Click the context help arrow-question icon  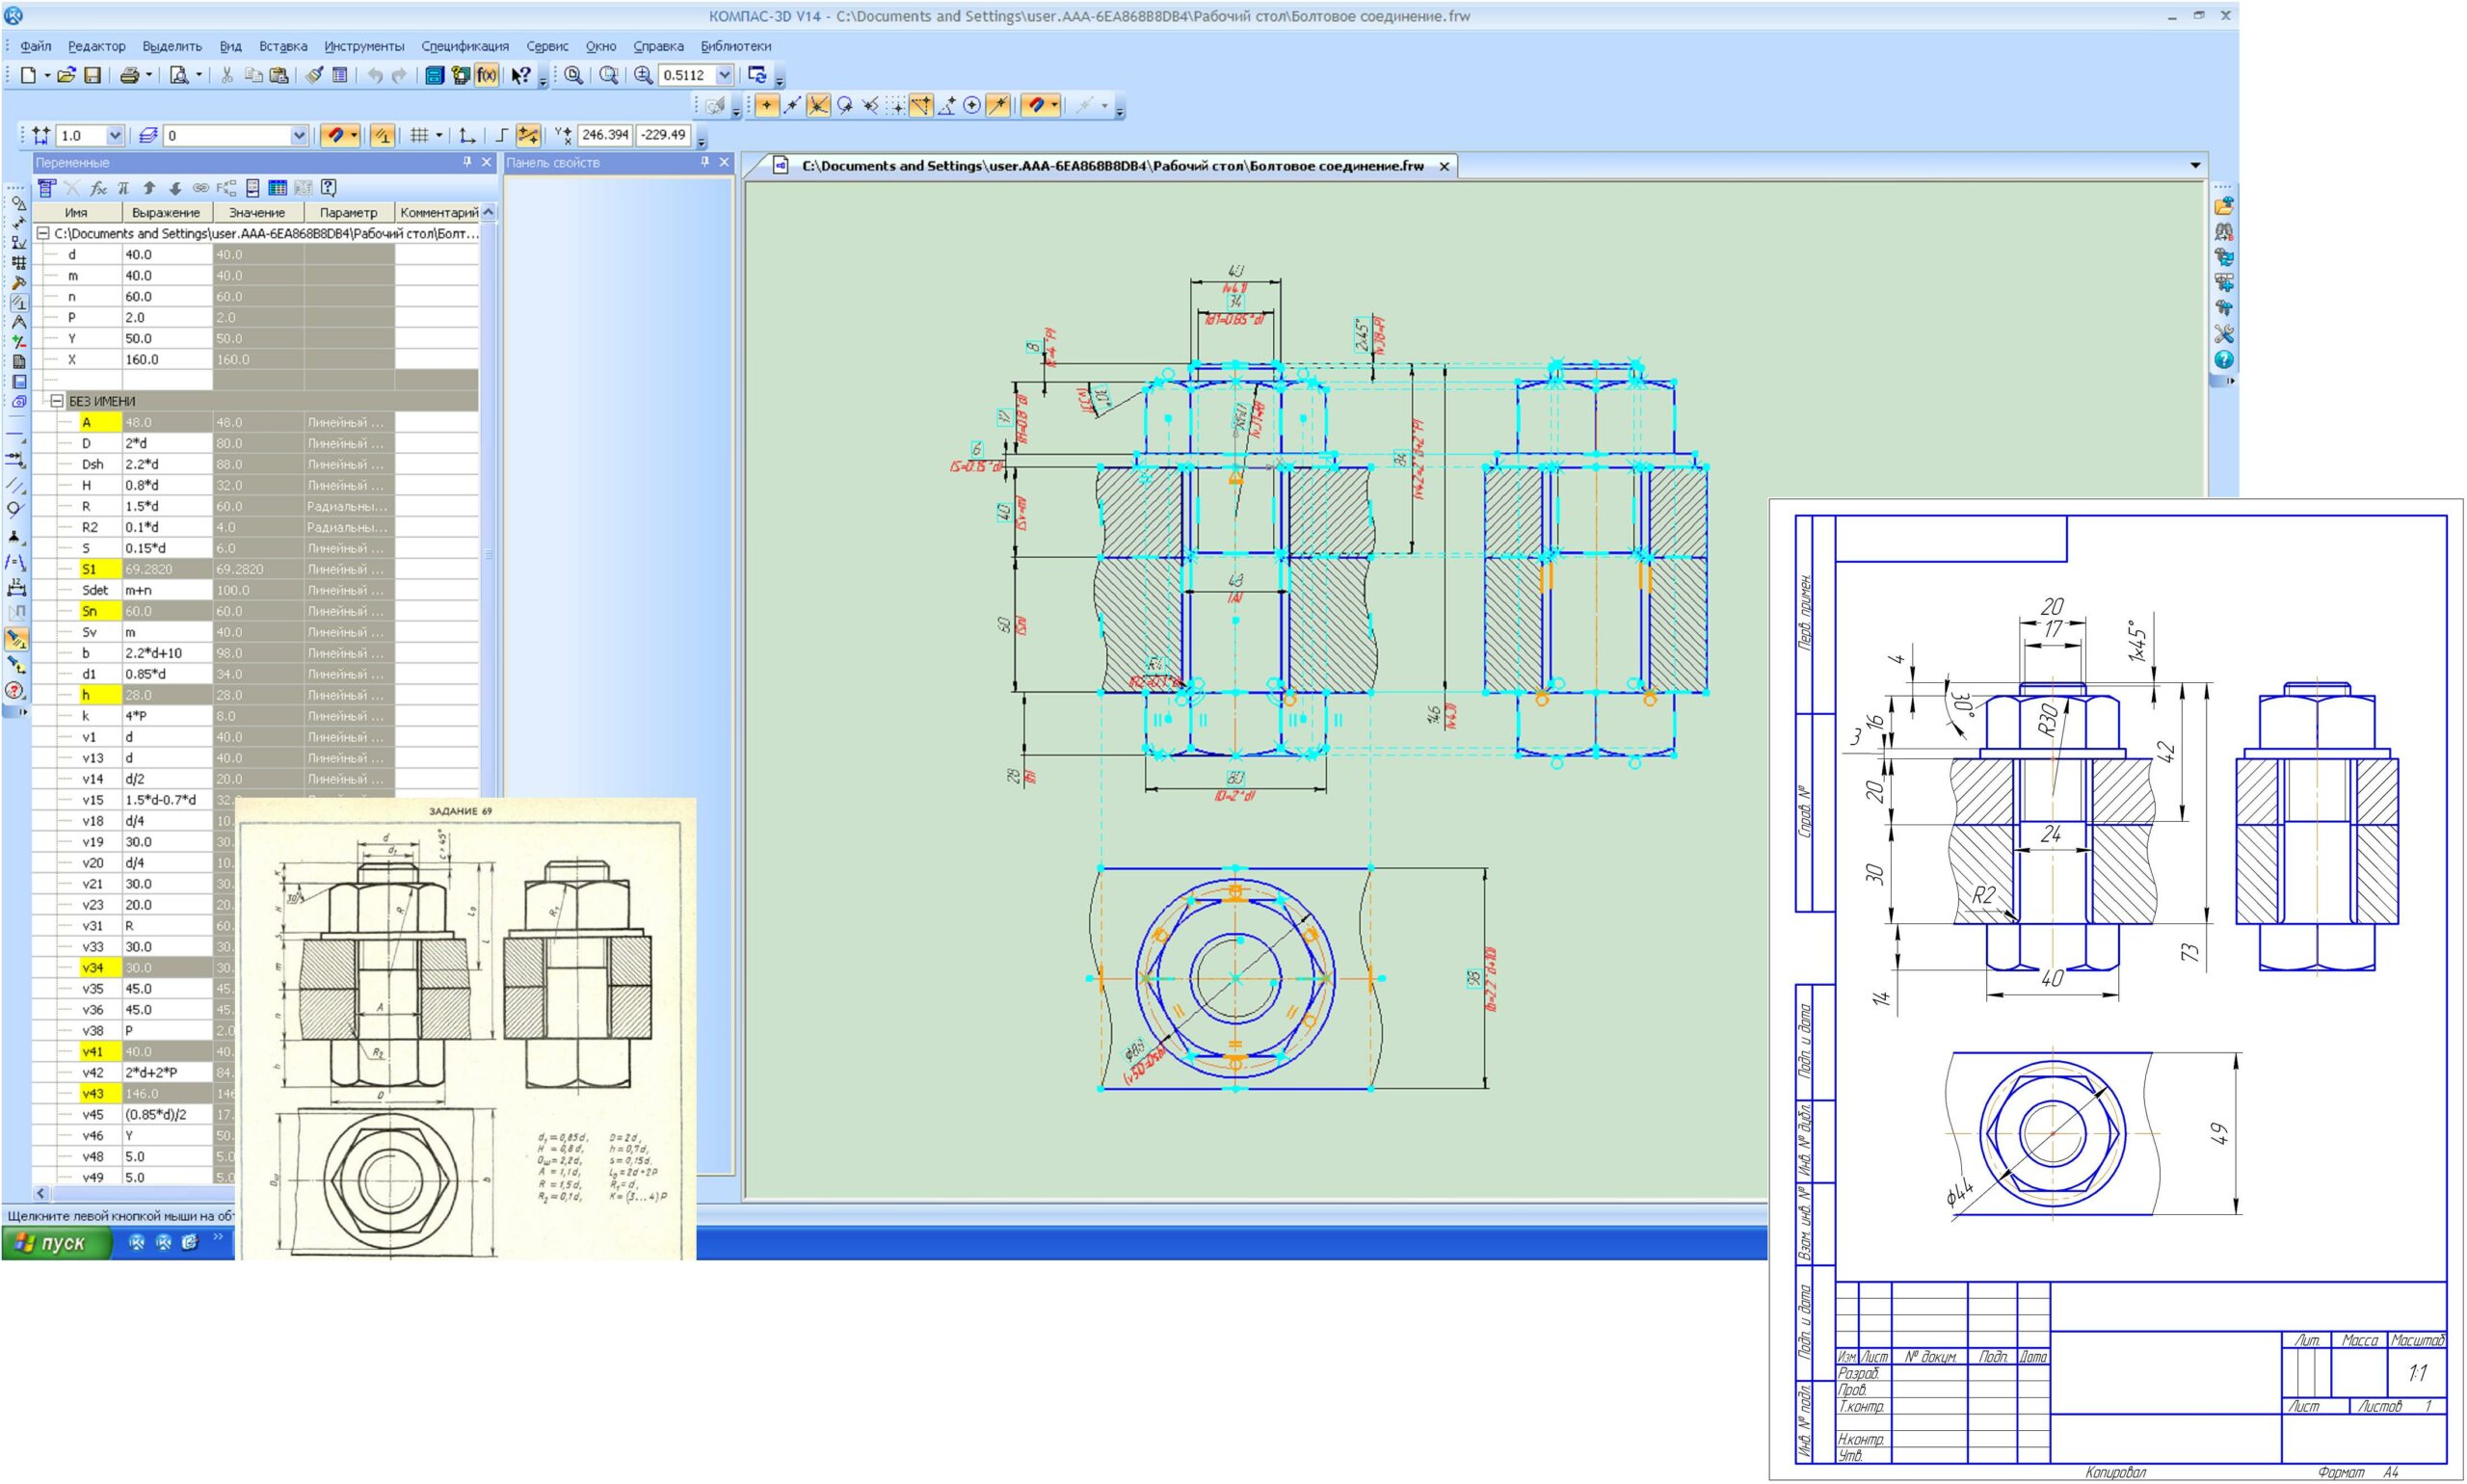pos(520,75)
